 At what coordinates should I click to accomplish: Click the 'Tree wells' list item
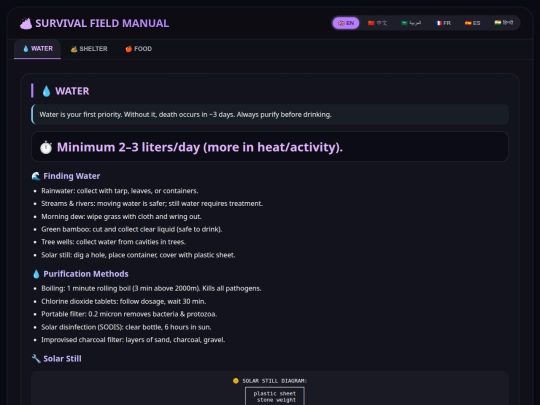[113, 242]
